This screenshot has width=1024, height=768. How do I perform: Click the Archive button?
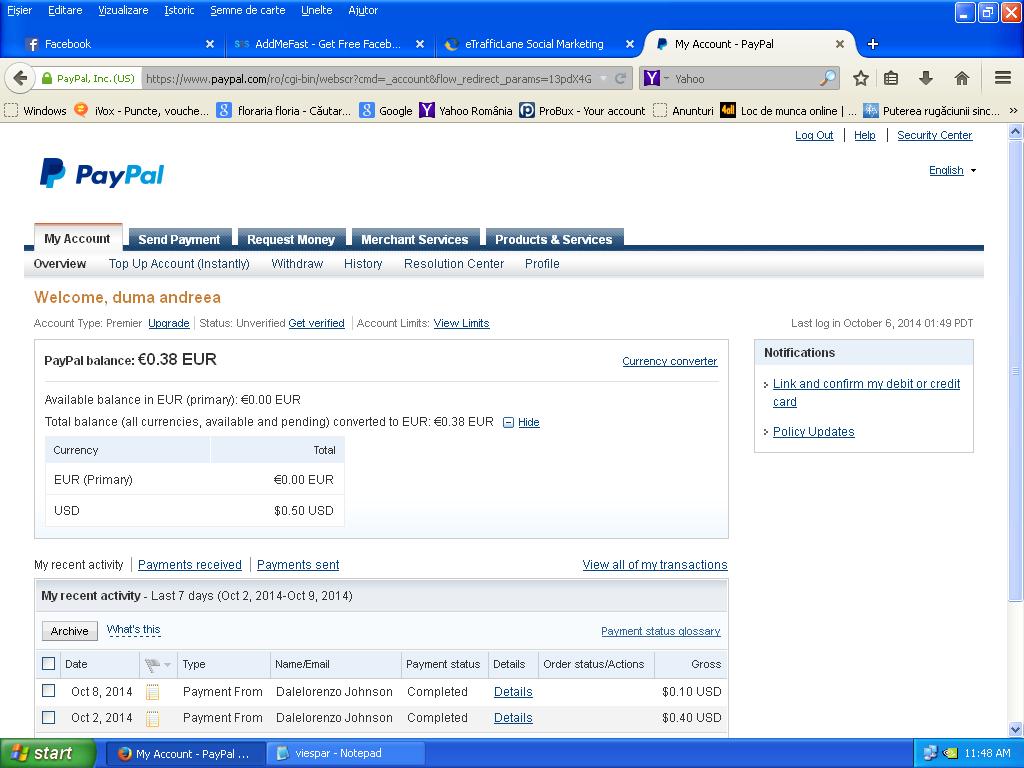(x=70, y=631)
